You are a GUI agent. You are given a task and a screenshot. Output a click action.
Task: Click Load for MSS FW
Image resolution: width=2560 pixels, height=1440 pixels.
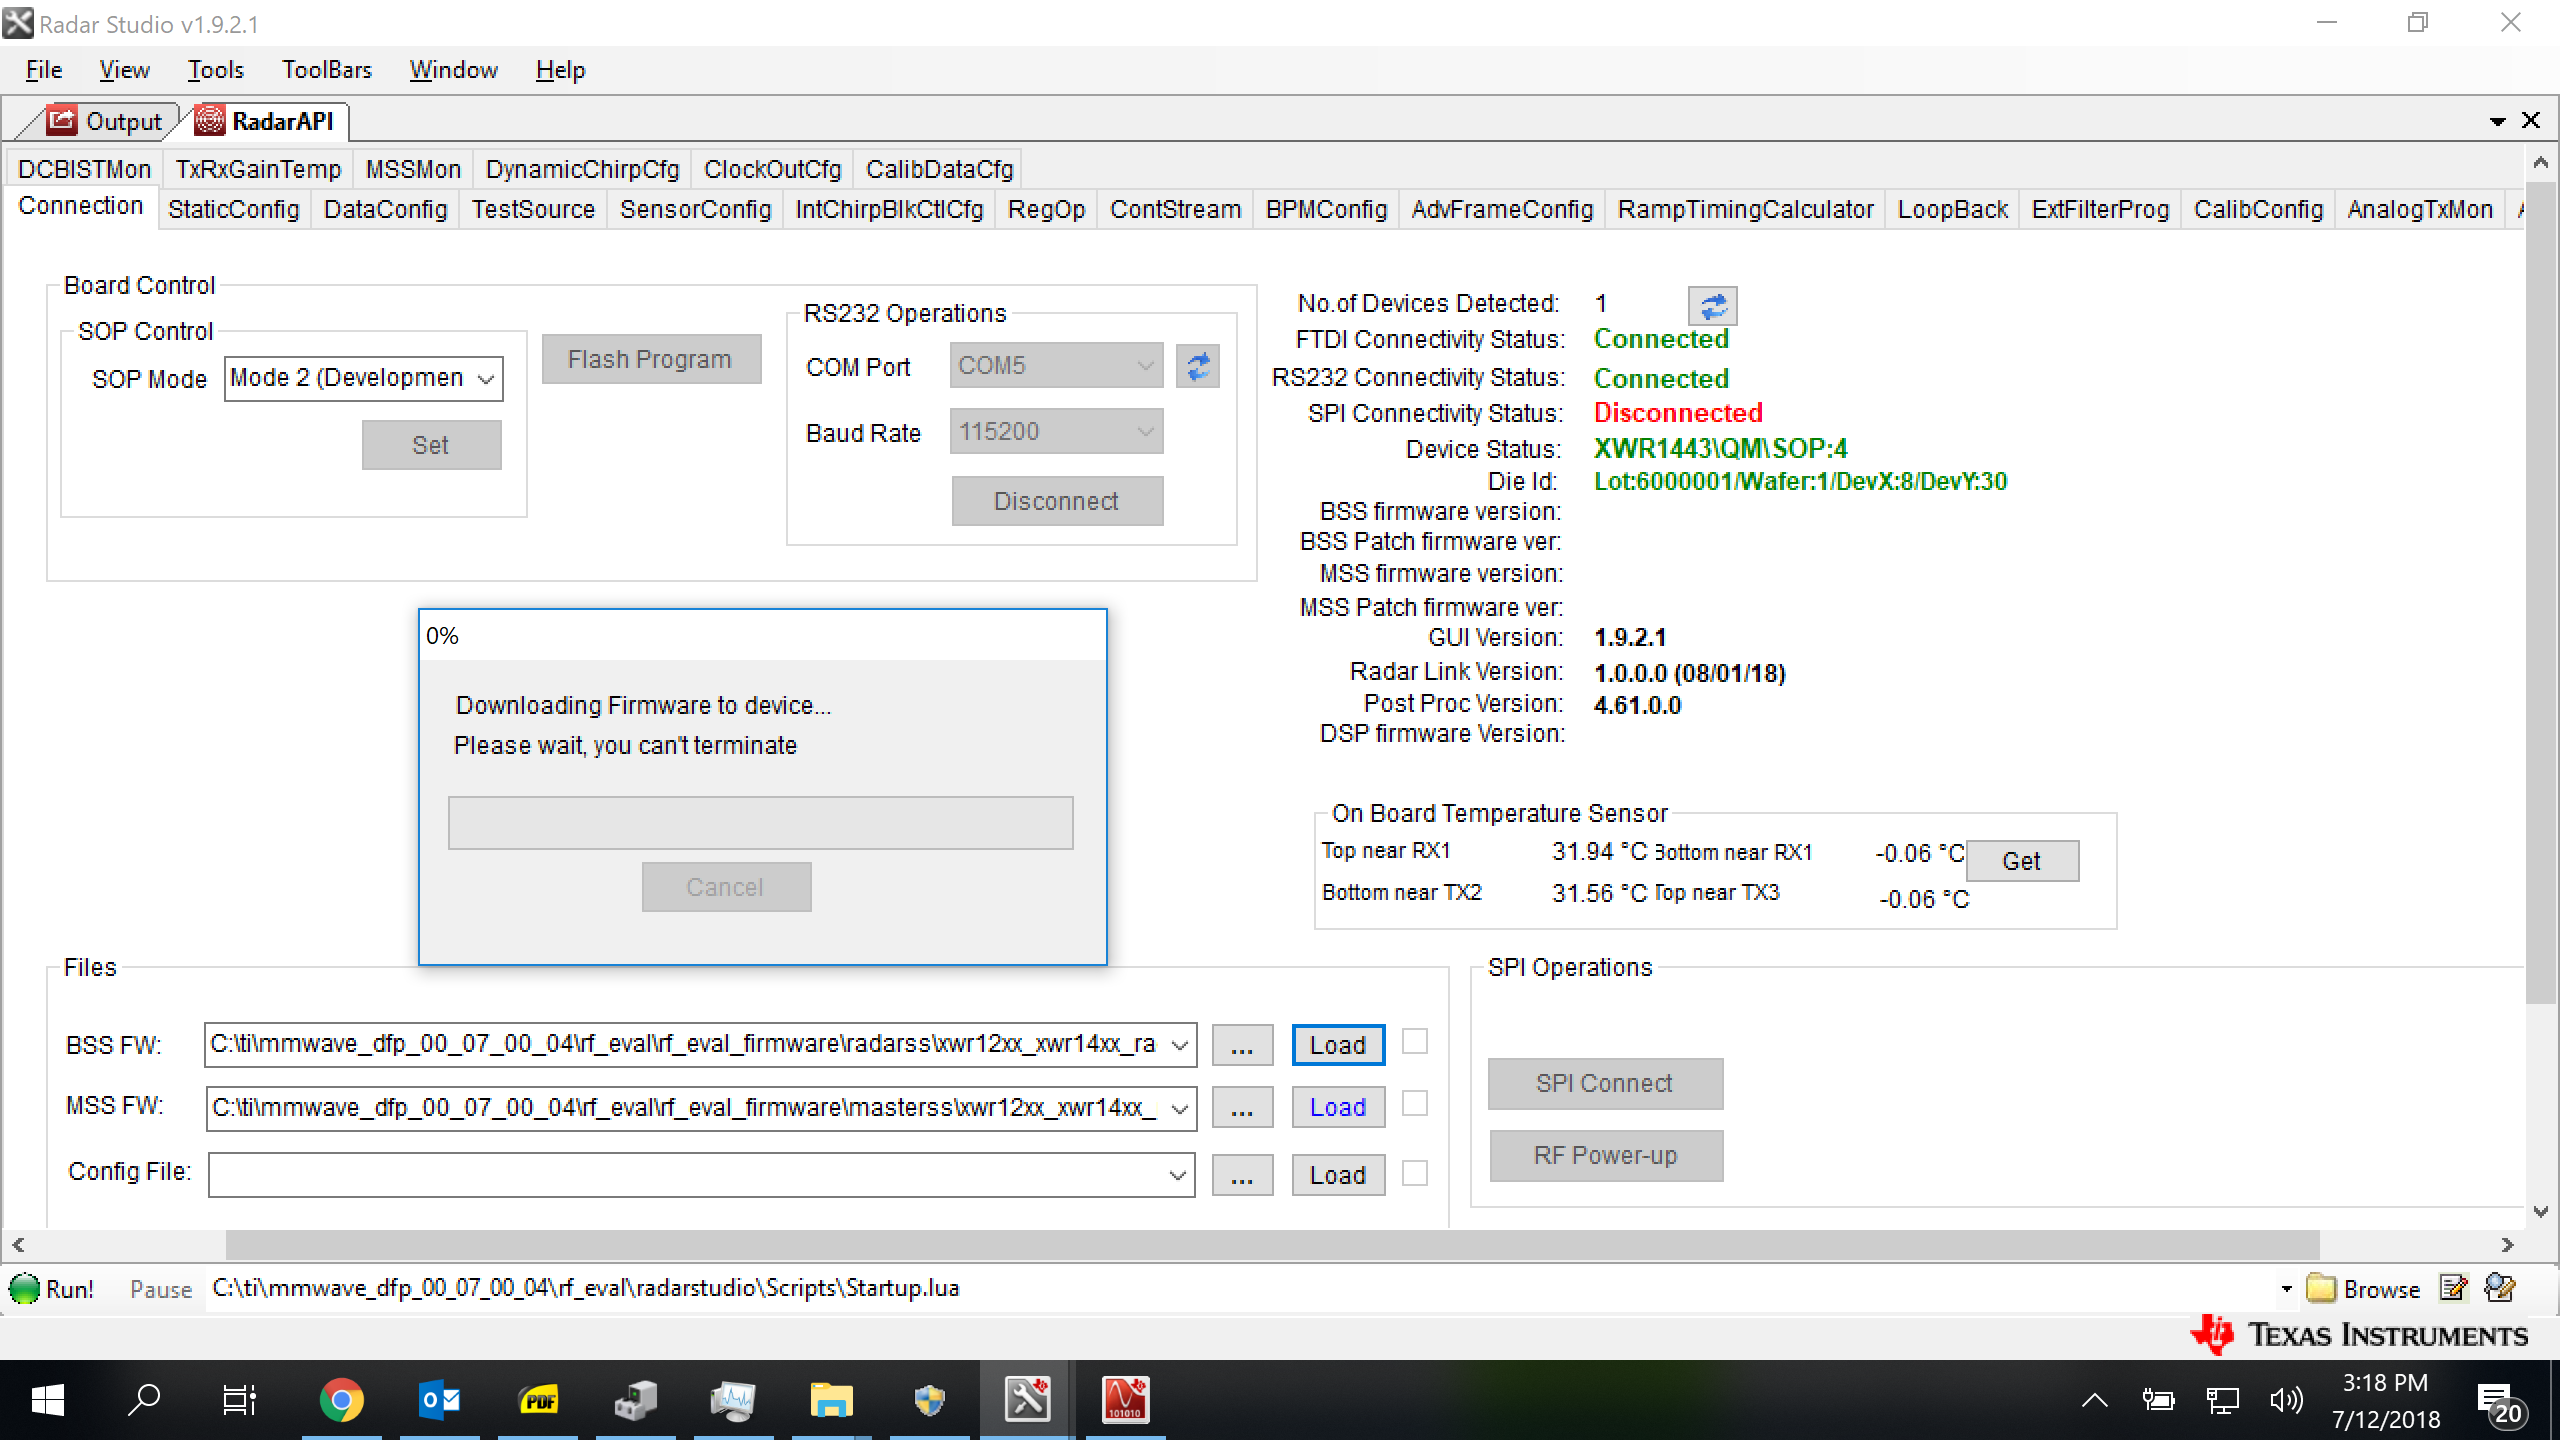(1338, 1107)
